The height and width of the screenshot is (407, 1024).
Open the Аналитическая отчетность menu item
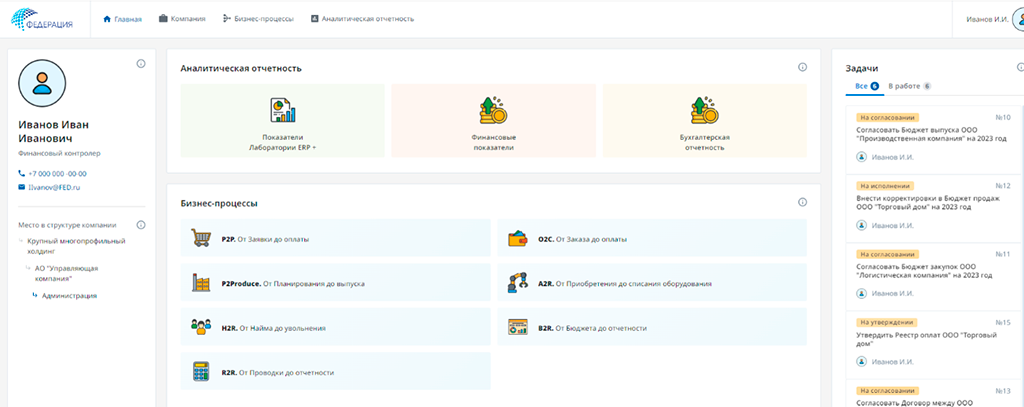362,19
